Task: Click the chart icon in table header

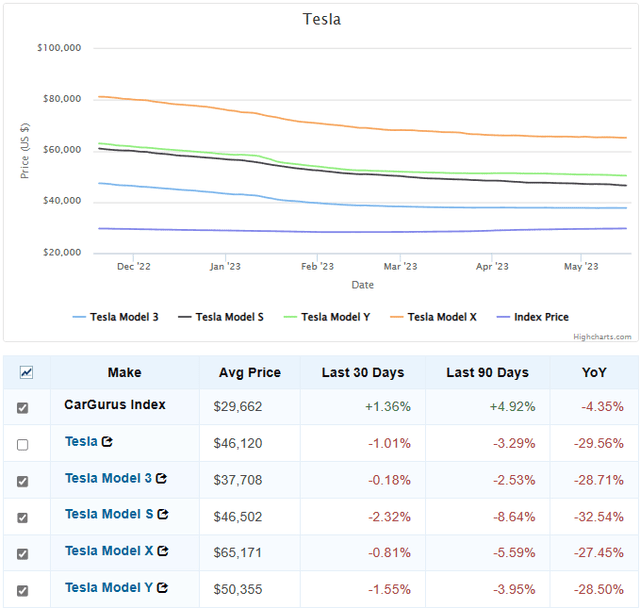Action: [25, 372]
